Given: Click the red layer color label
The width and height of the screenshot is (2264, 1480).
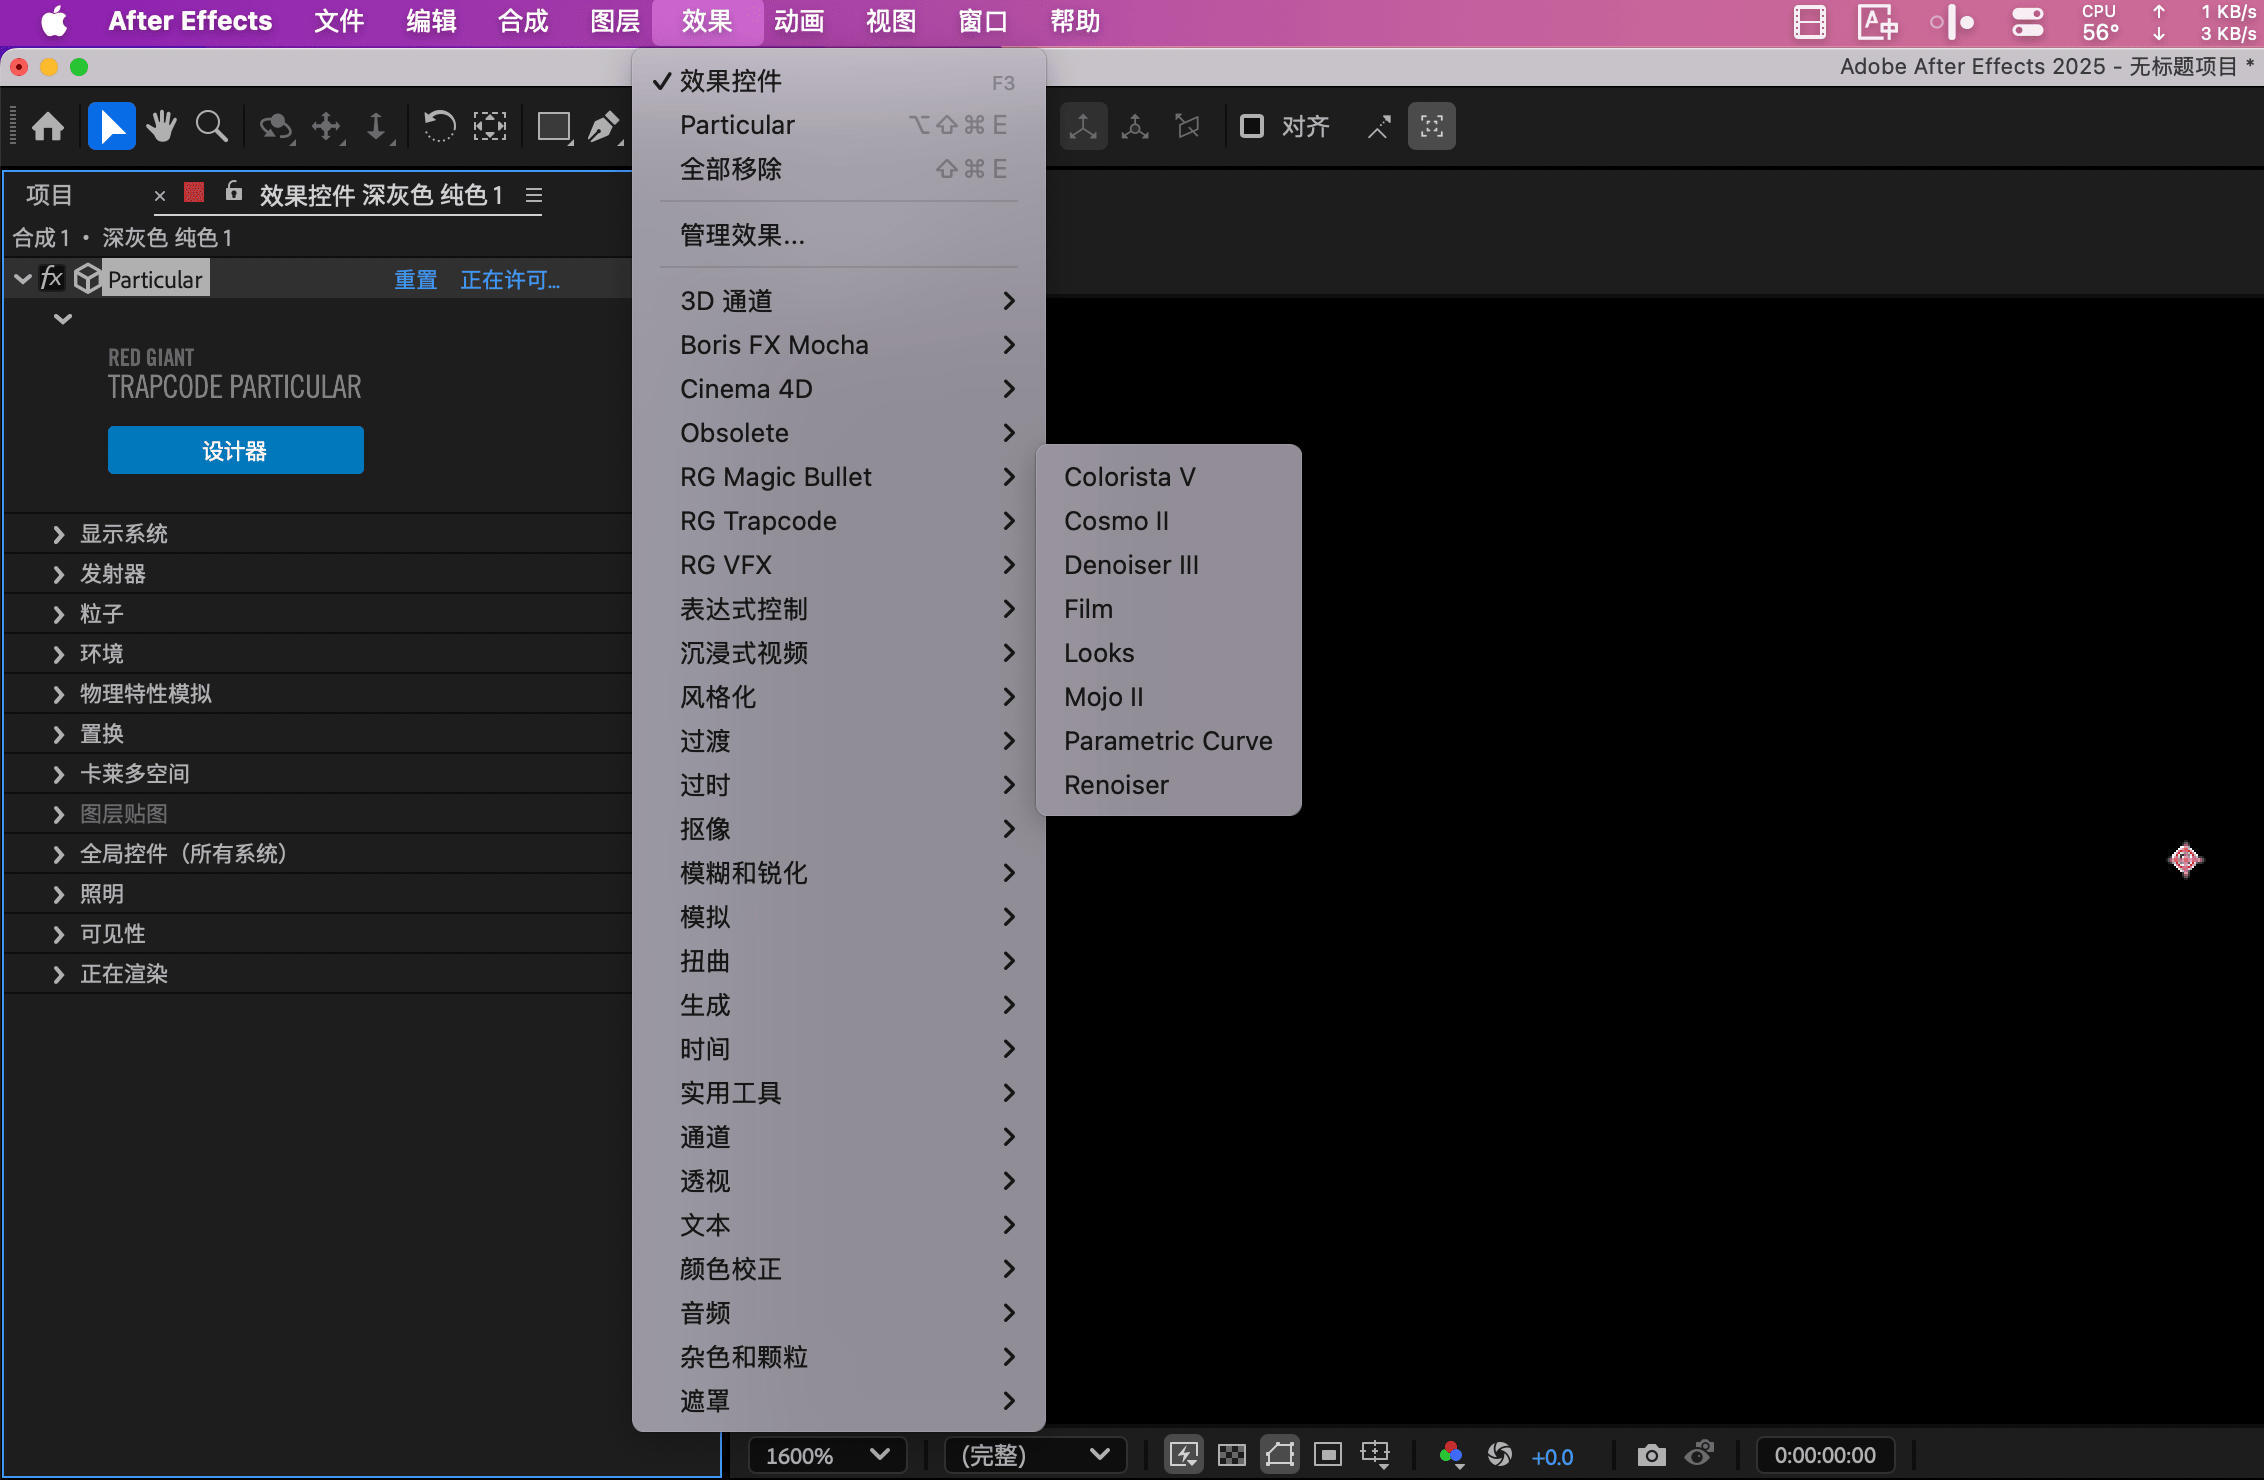Looking at the screenshot, I should pyautogui.click(x=194, y=192).
